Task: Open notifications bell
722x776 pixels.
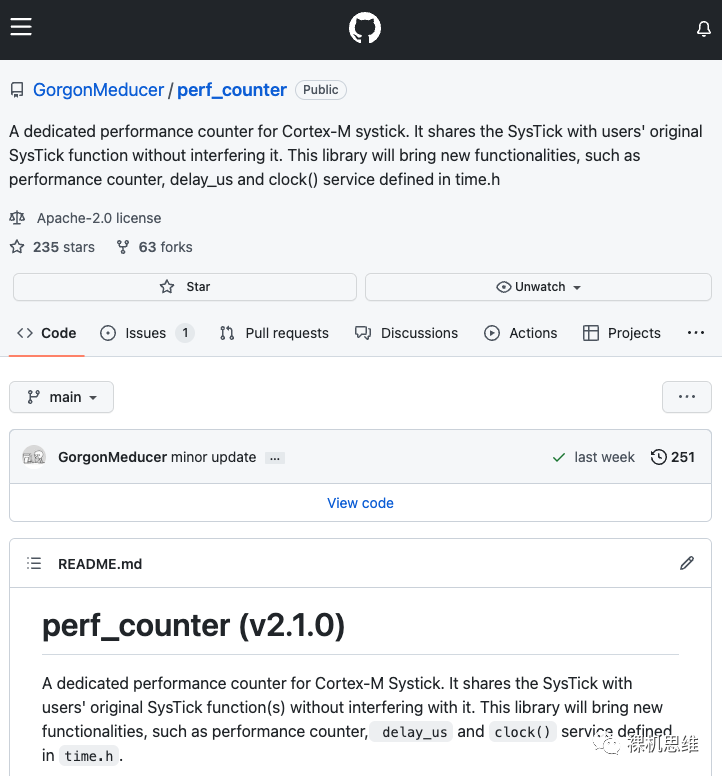Action: click(704, 29)
